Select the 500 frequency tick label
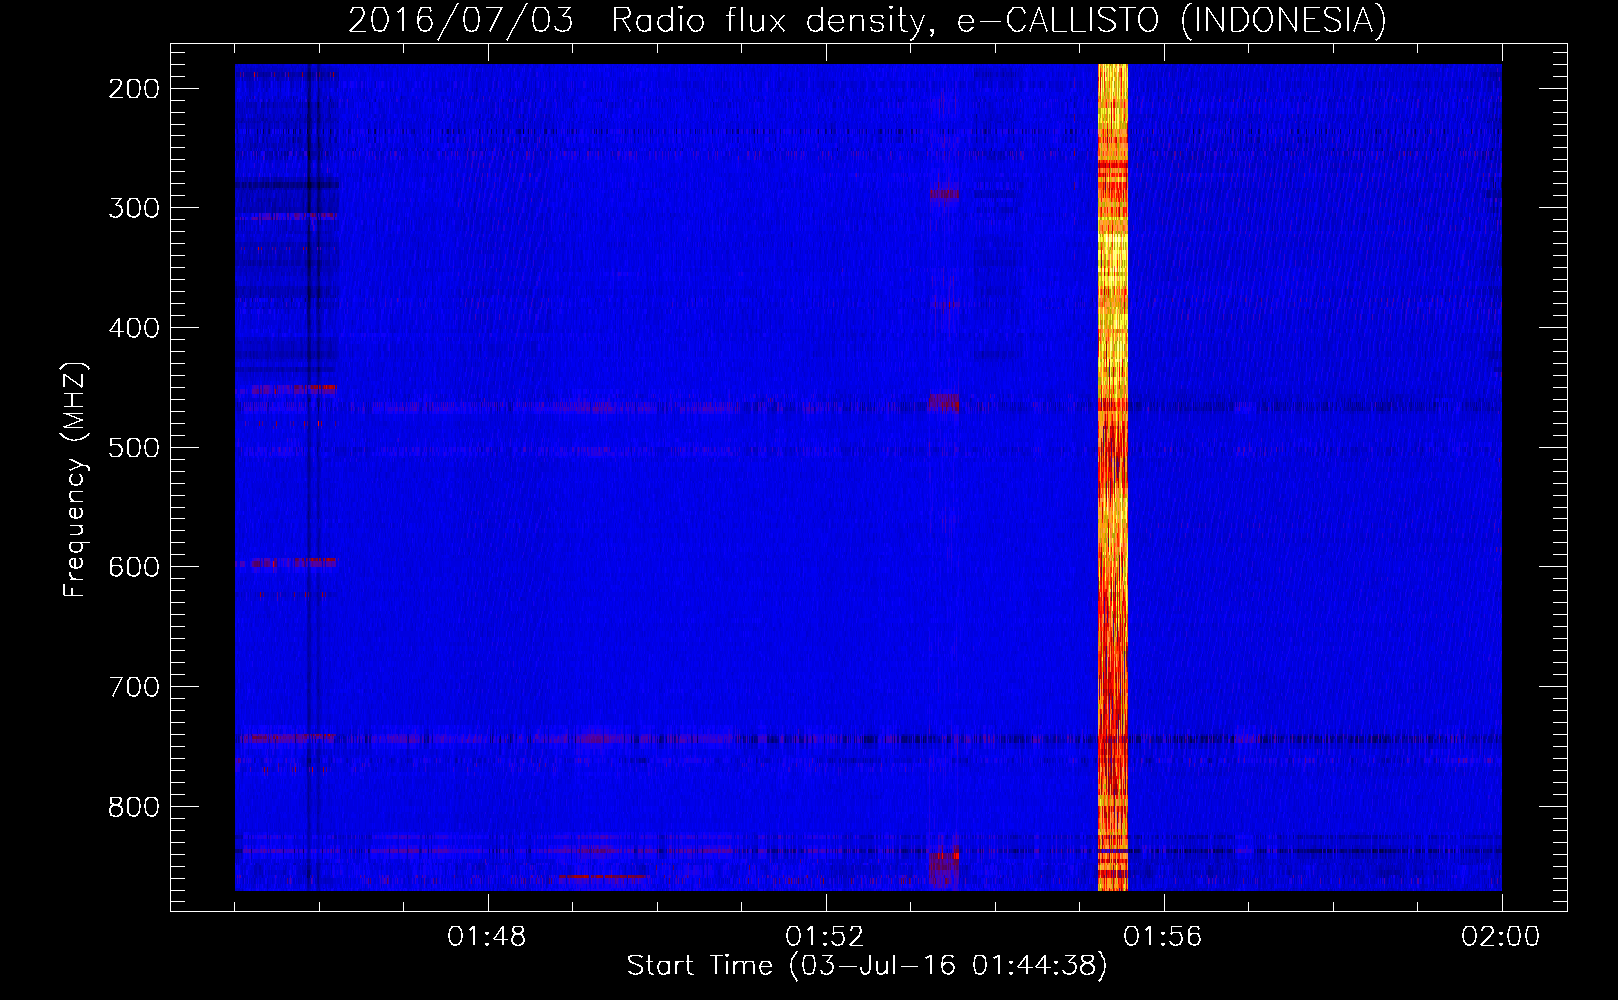The image size is (1618, 1000). tap(134, 447)
